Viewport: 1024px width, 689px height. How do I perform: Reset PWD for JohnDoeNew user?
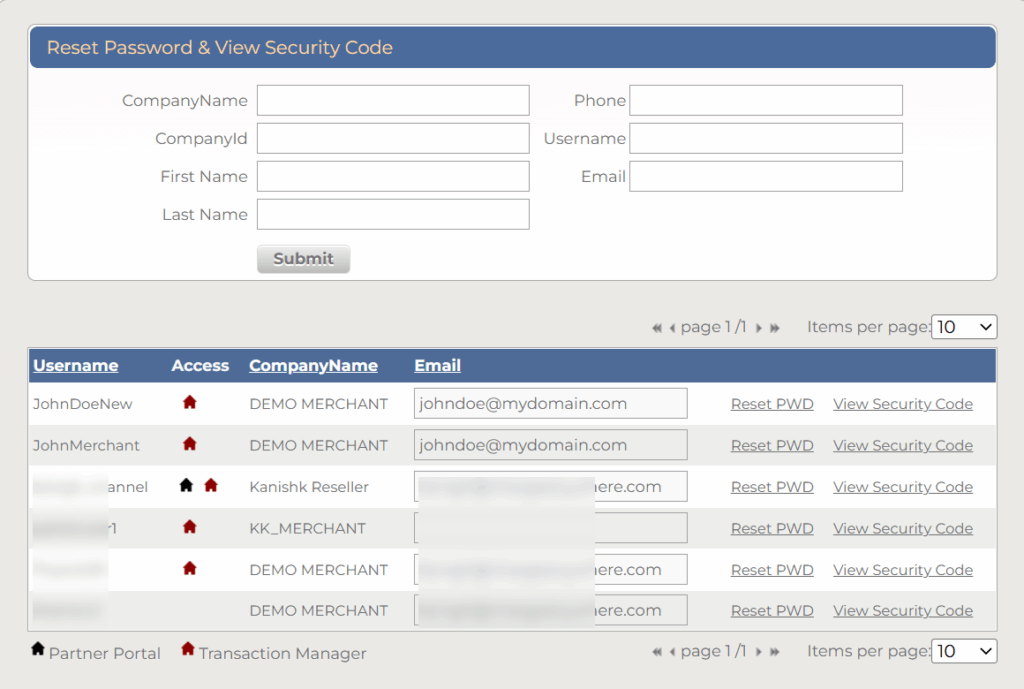(x=772, y=404)
